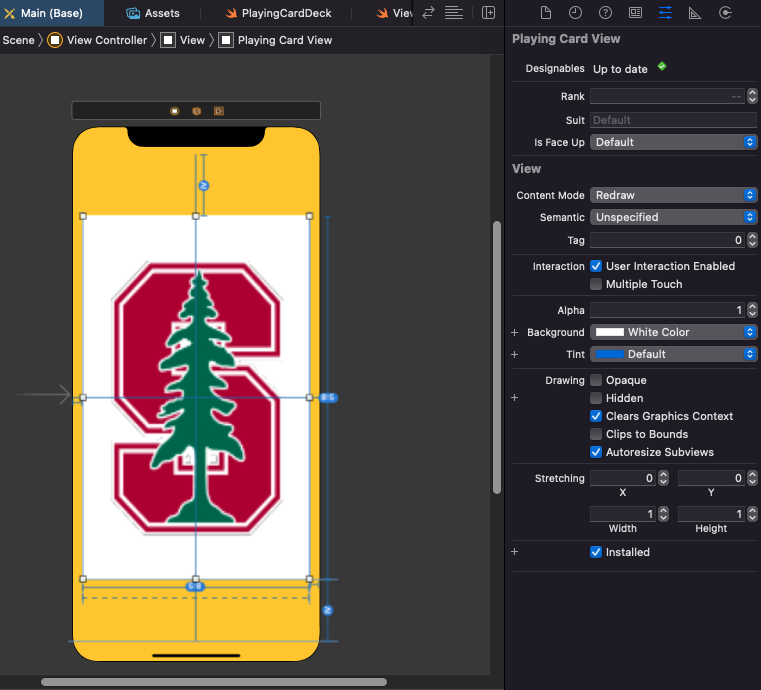761x690 pixels.
Task: Toggle Clears Graphics Context checkbox
Action: click(596, 416)
